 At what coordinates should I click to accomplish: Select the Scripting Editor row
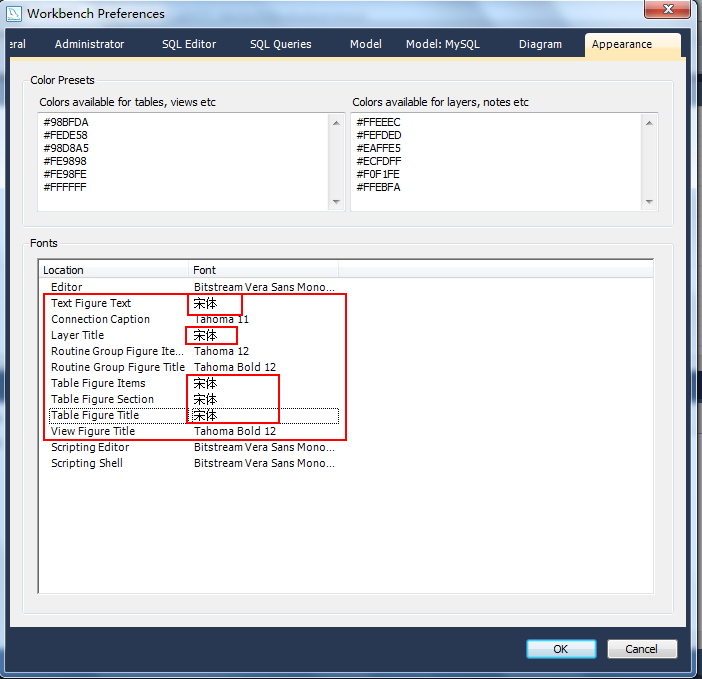193,447
